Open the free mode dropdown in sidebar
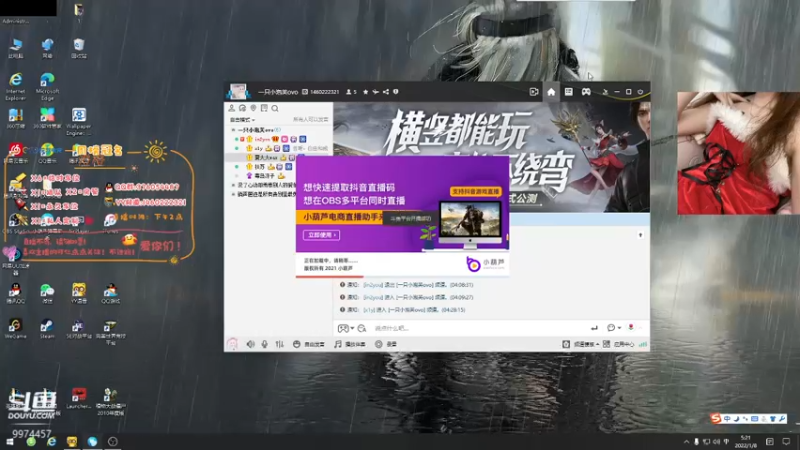 pos(242,119)
